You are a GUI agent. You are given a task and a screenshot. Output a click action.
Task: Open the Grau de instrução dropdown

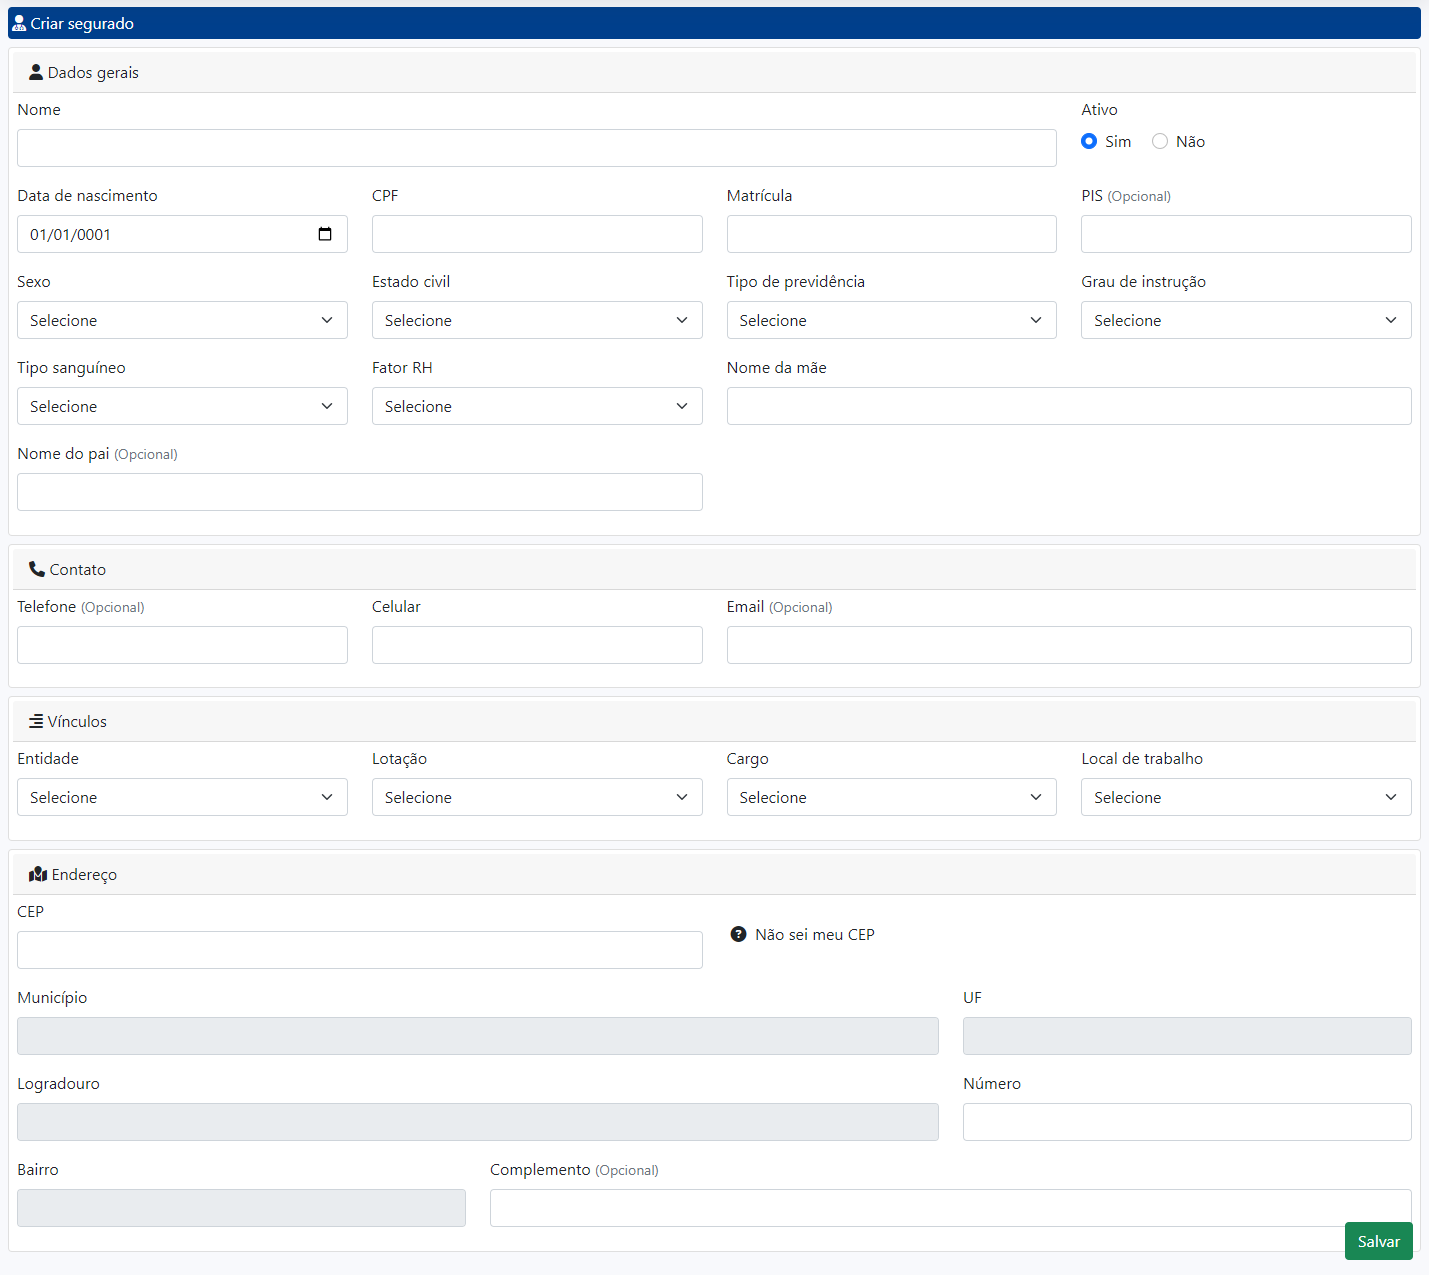click(1246, 320)
